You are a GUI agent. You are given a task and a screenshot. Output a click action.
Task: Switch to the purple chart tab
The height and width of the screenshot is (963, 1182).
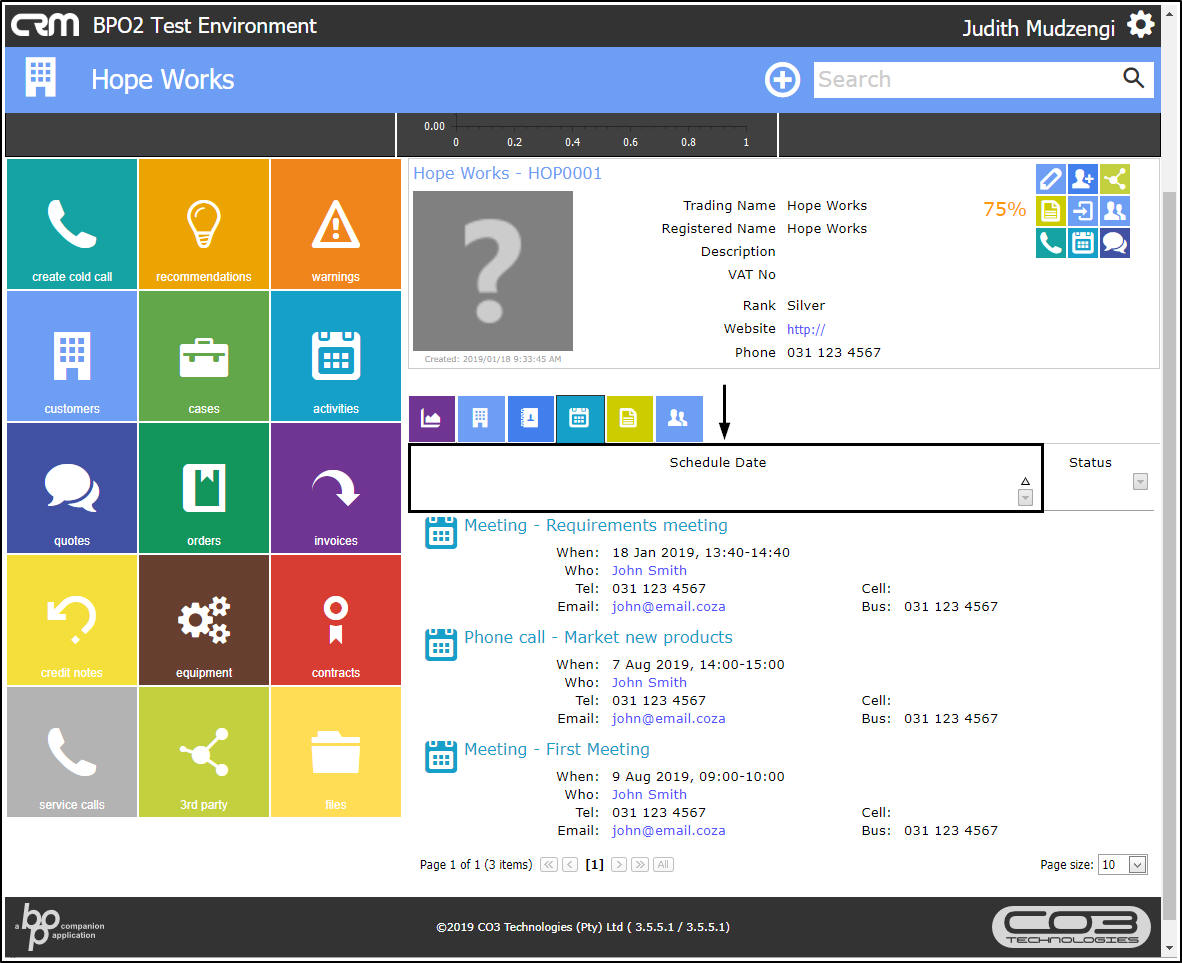click(x=432, y=419)
